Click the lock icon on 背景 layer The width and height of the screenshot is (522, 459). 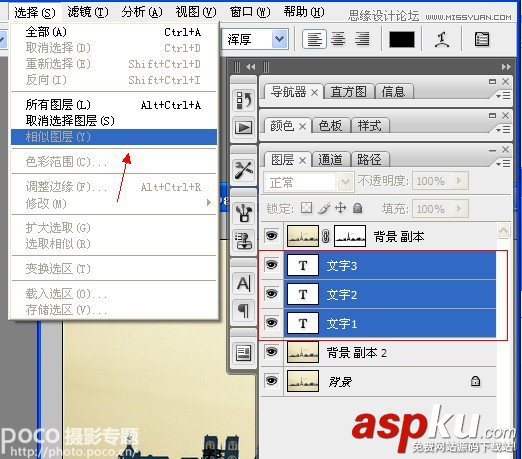click(x=475, y=381)
